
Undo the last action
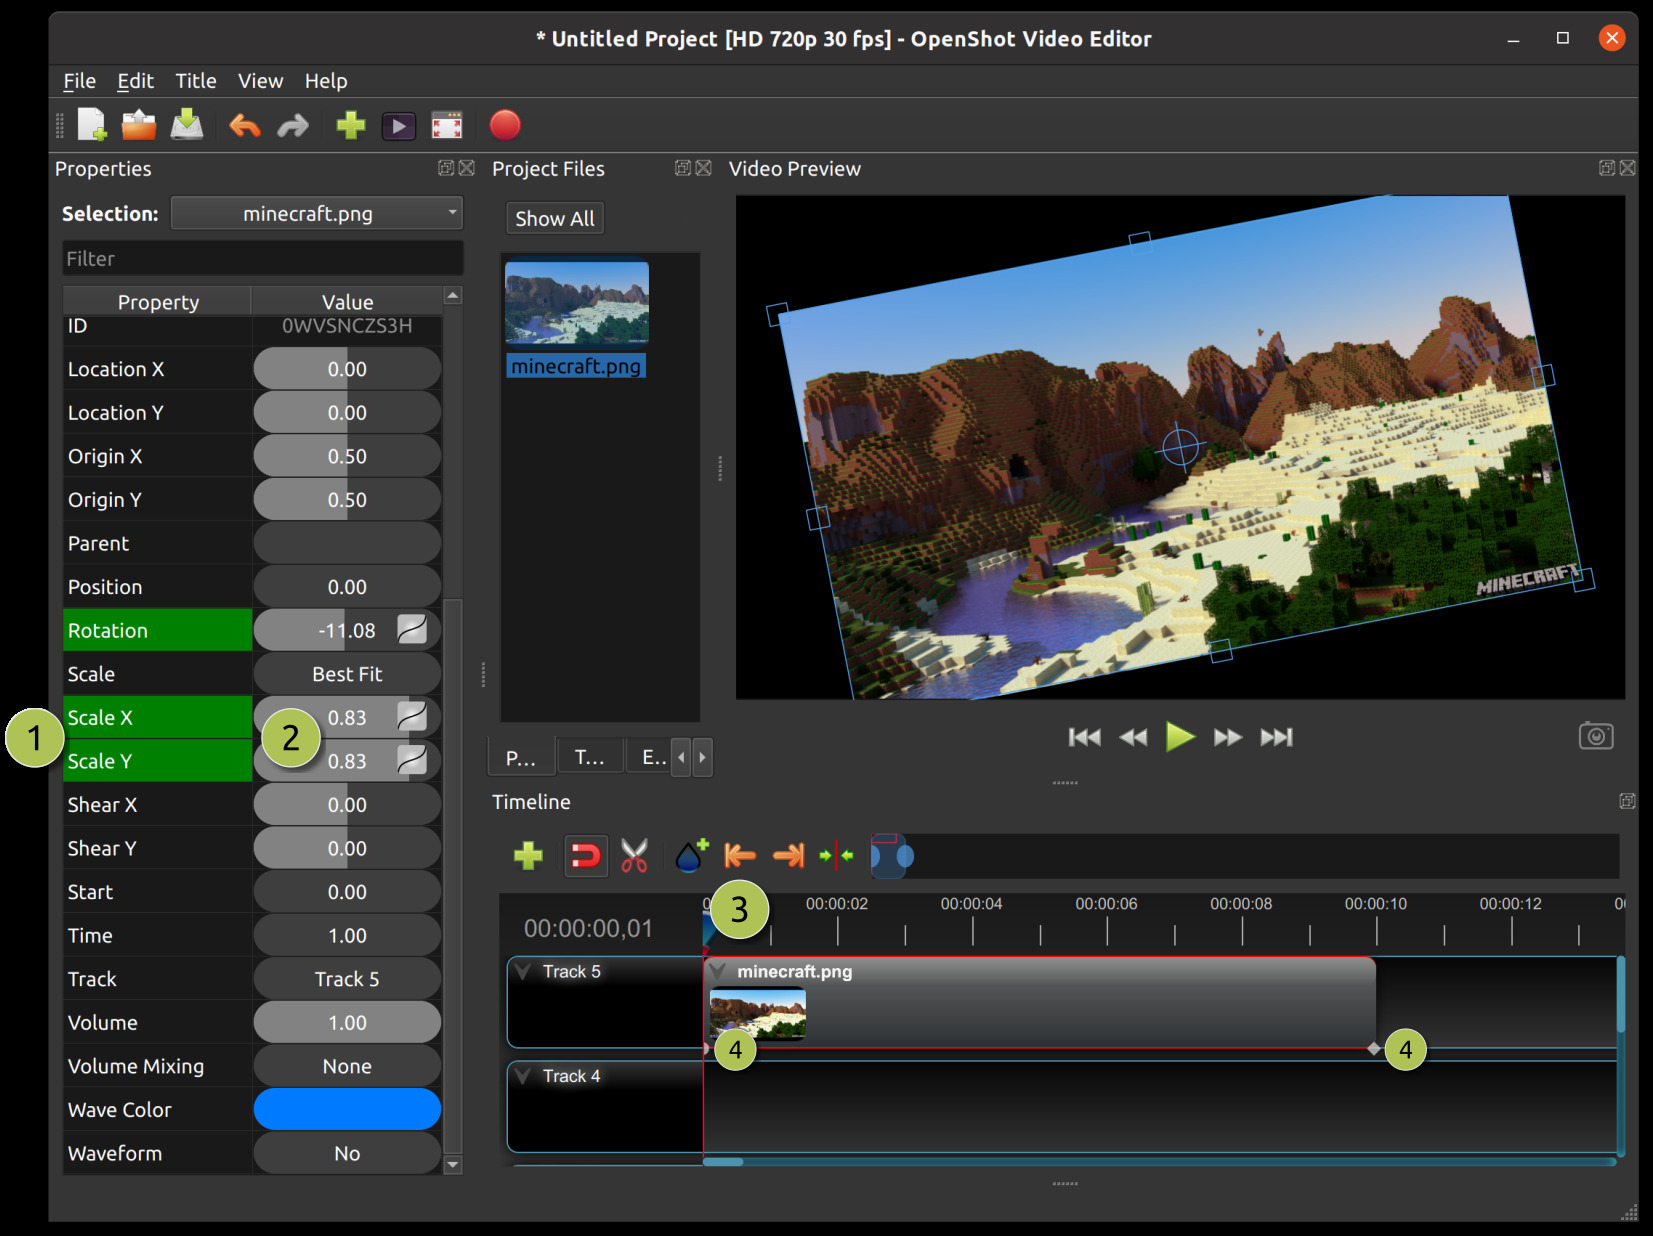coord(243,124)
